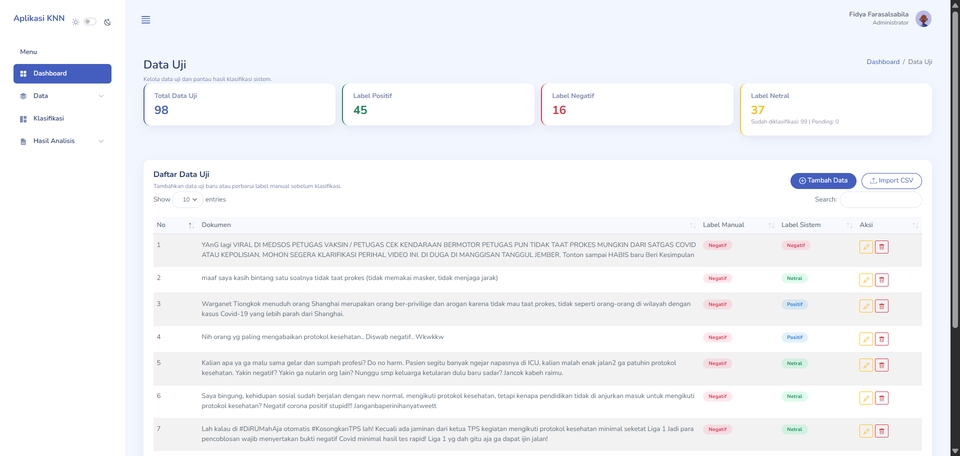This screenshot has height=456, width=960.
Task: Open the entries per page dropdown
Action: 187,200
